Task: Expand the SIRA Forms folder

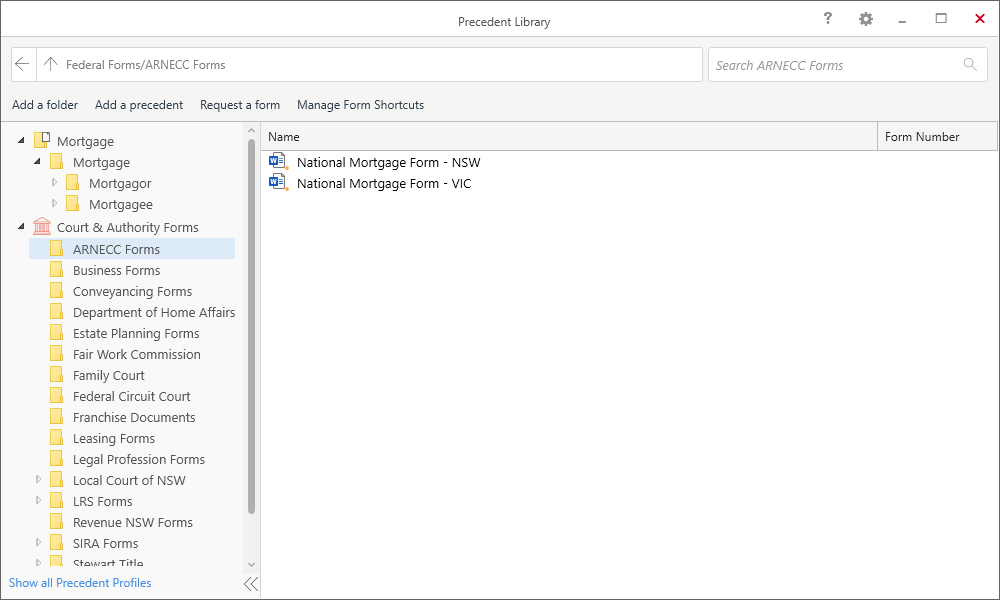Action: pos(38,543)
